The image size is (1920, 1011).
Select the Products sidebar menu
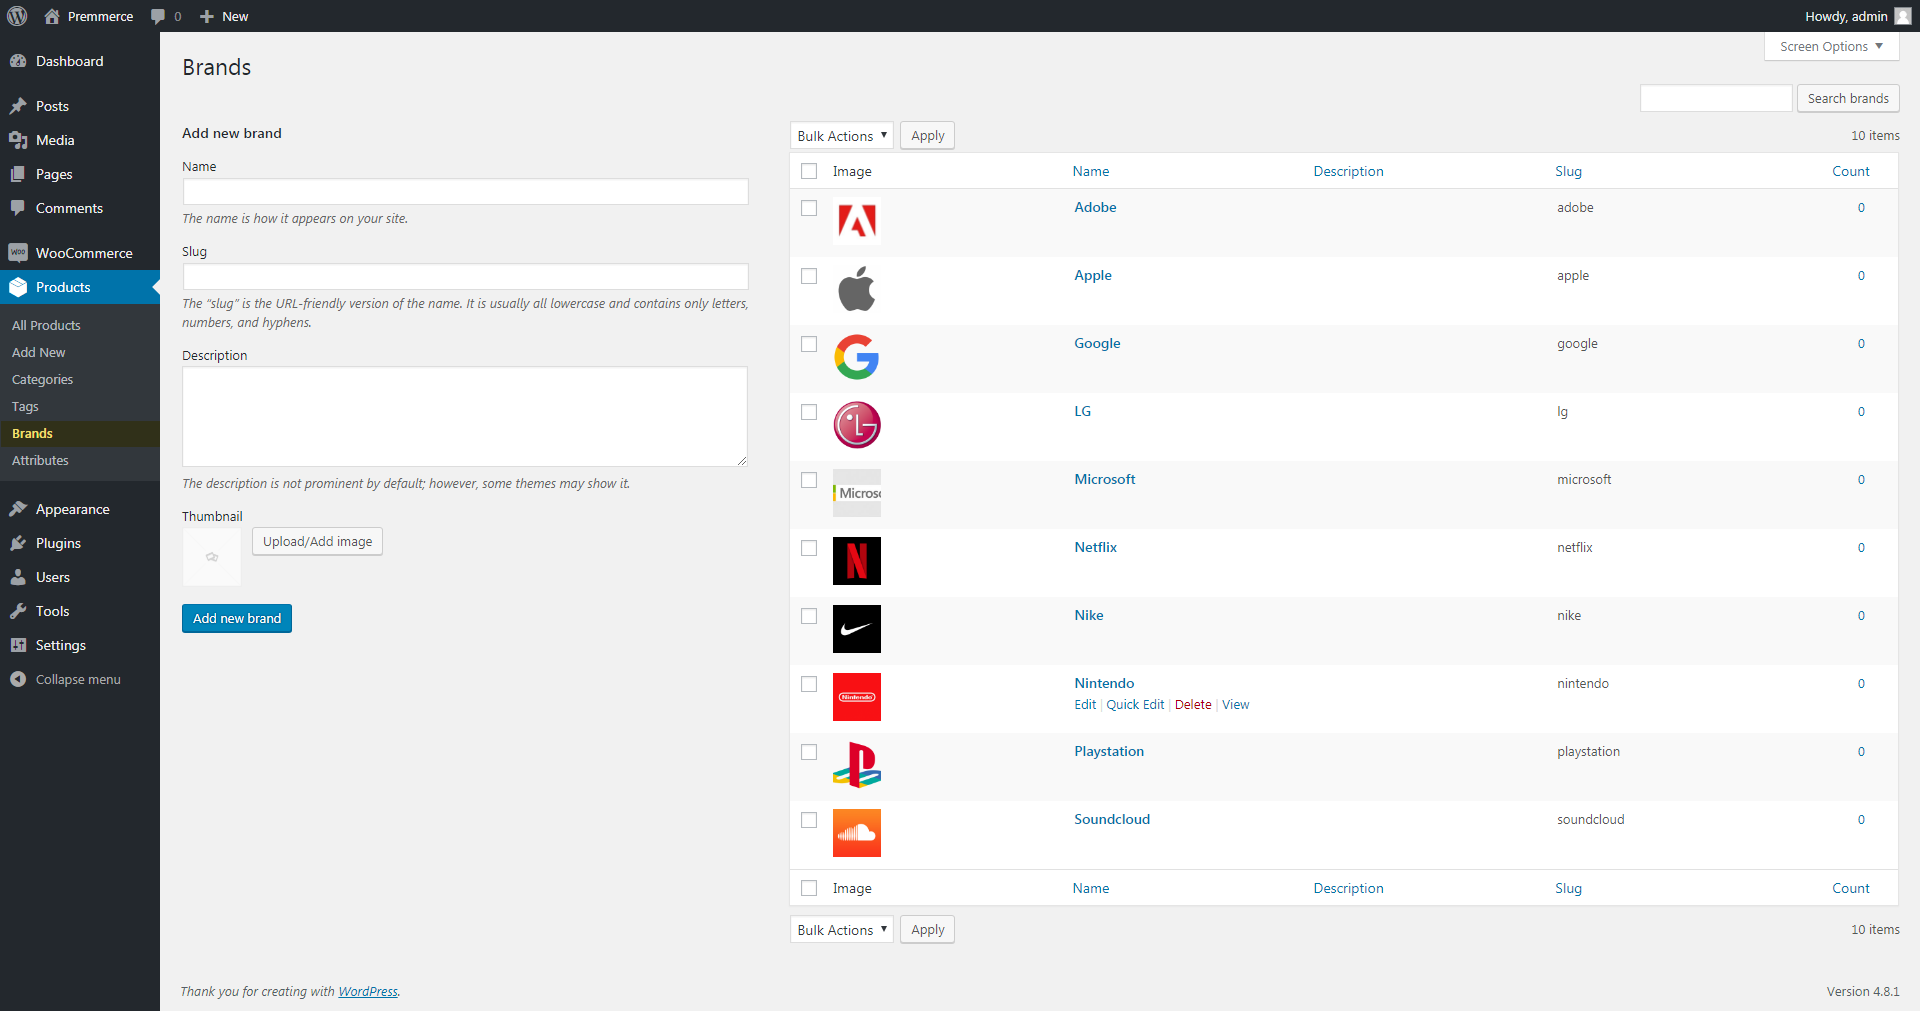80,287
